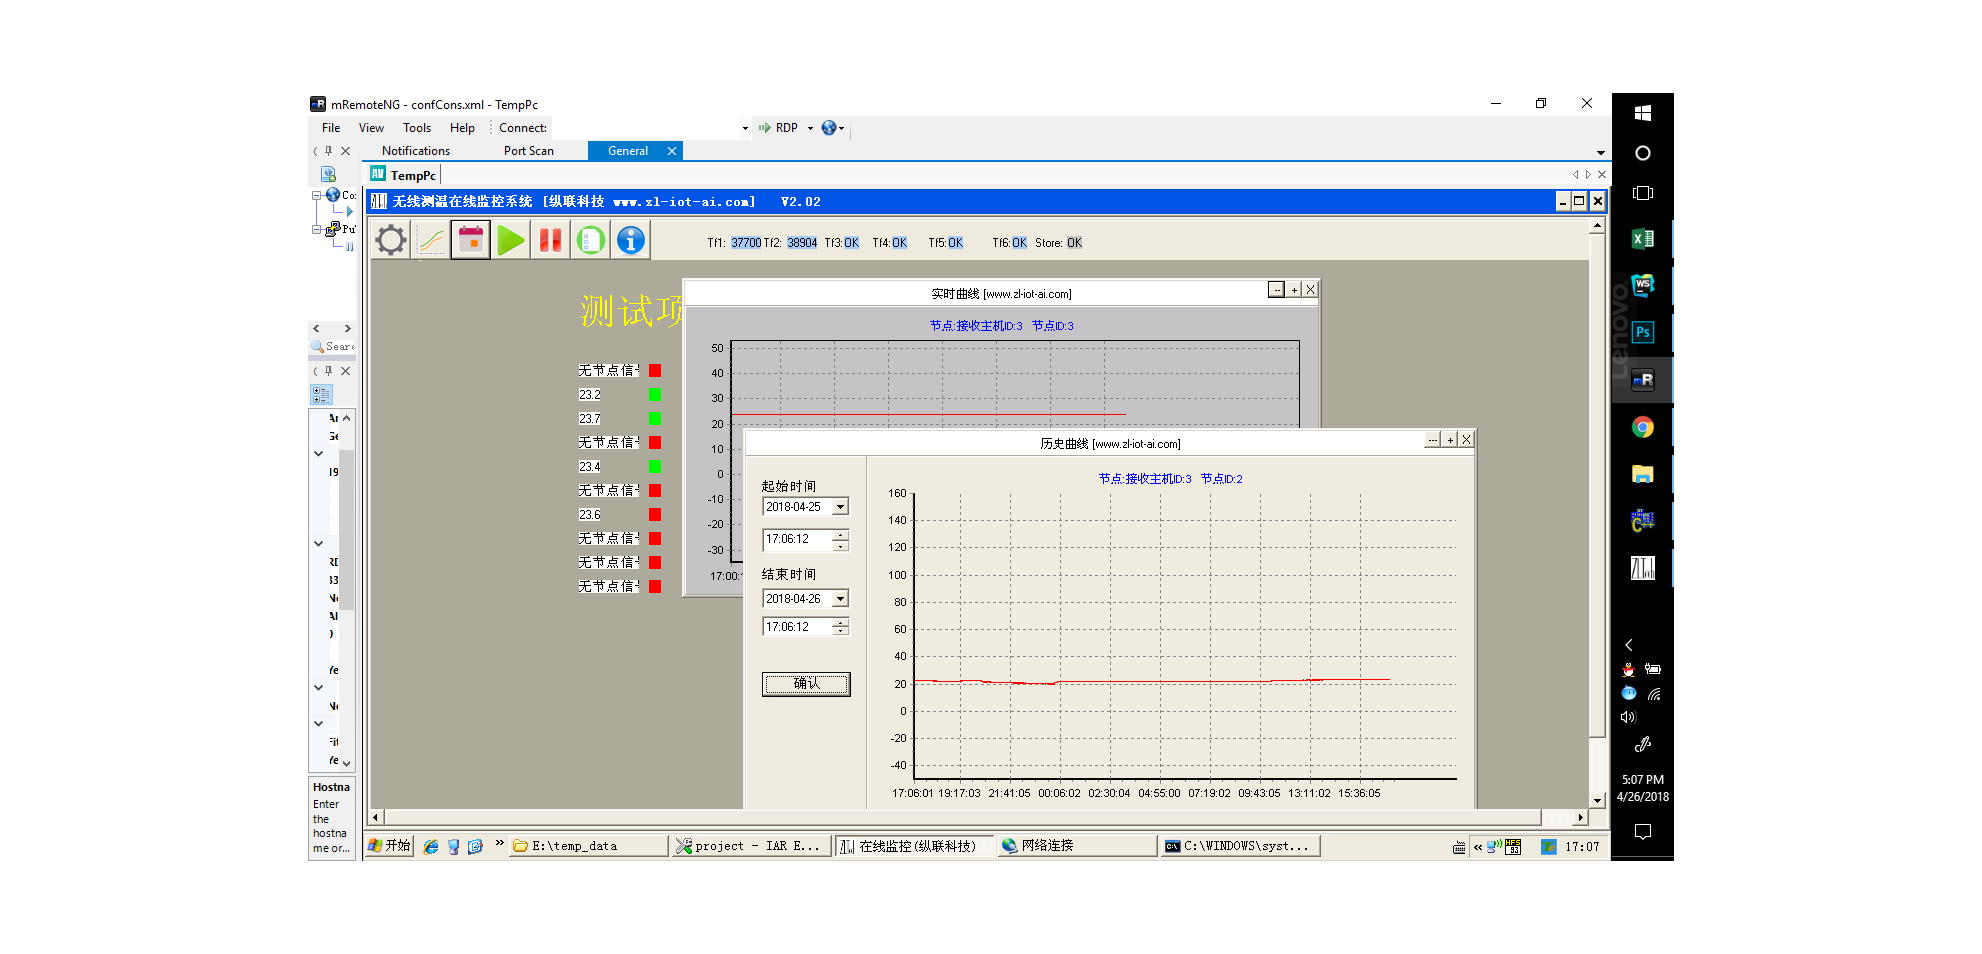Click the Tf1 value 37700
The width and height of the screenshot is (1982, 954).
[x=746, y=243]
